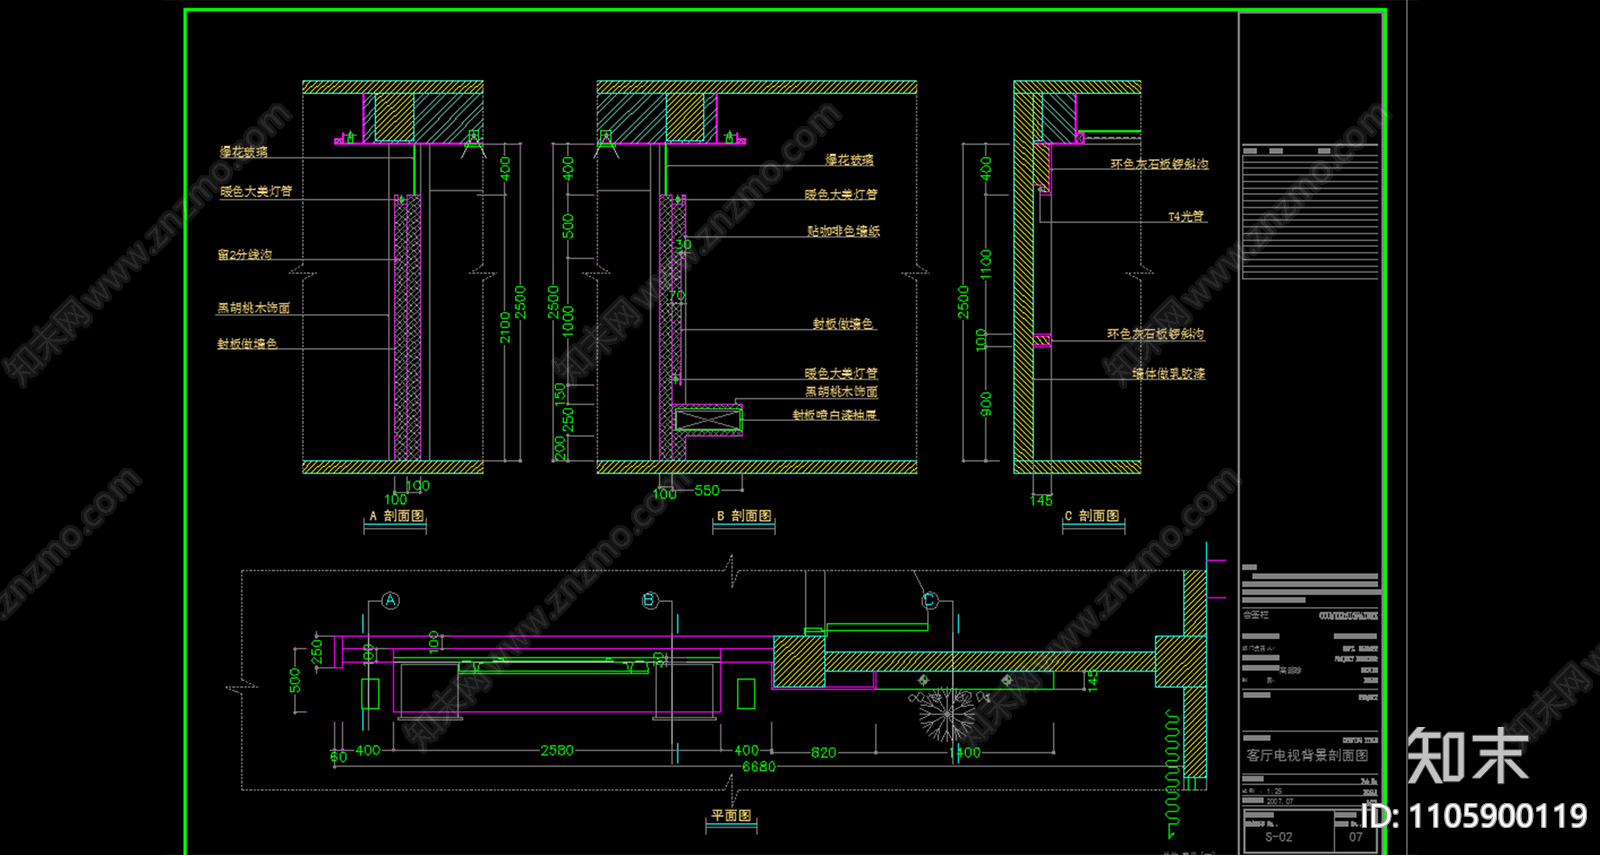Select the "留2分线沟" annotation in section A
Viewport: 1600px width, 855px height.
[x=245, y=255]
